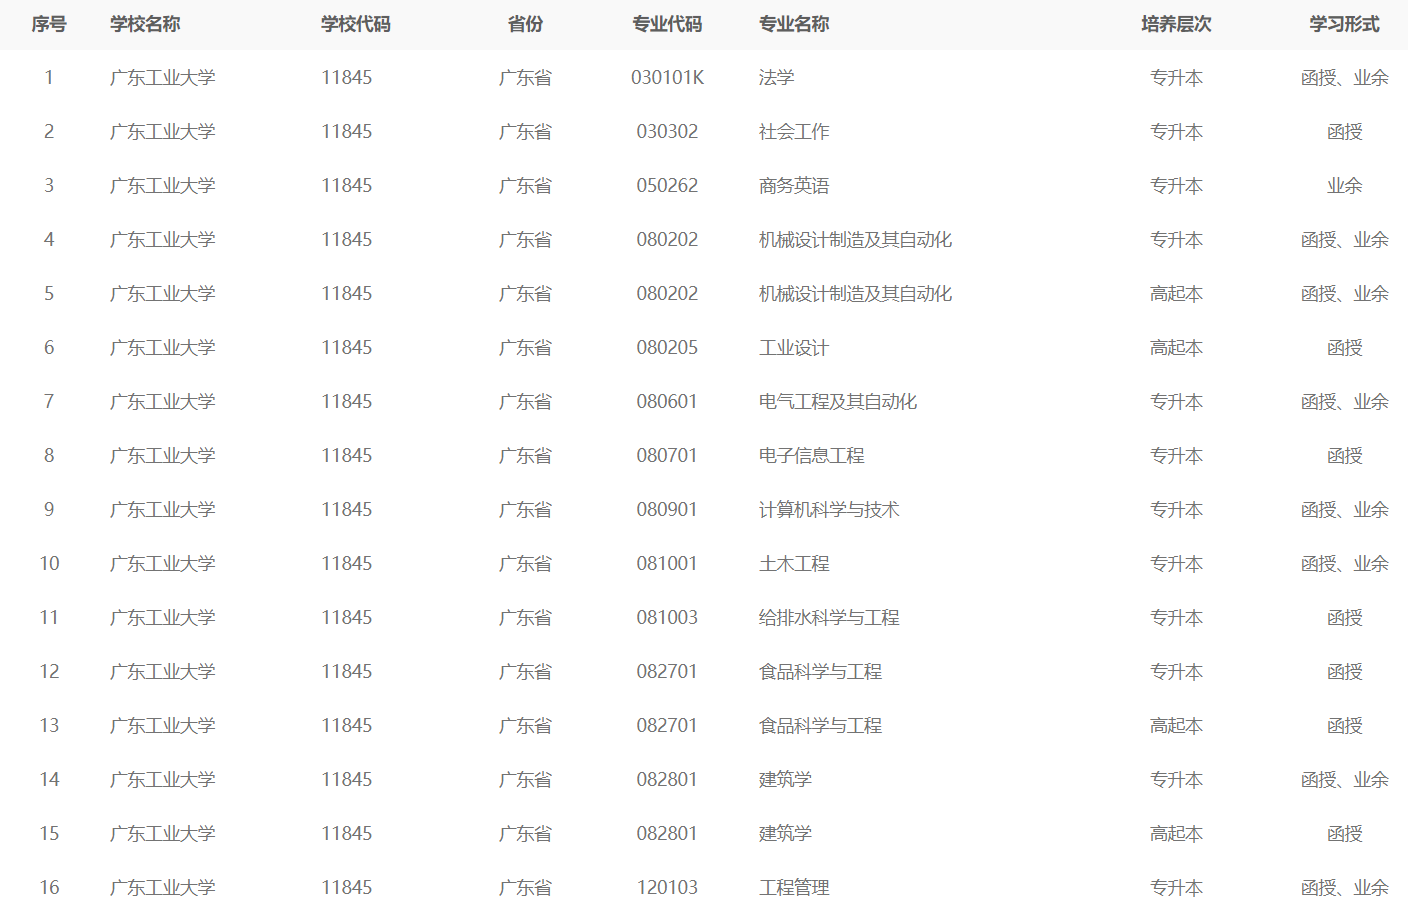Click sequence number 10

point(49,564)
